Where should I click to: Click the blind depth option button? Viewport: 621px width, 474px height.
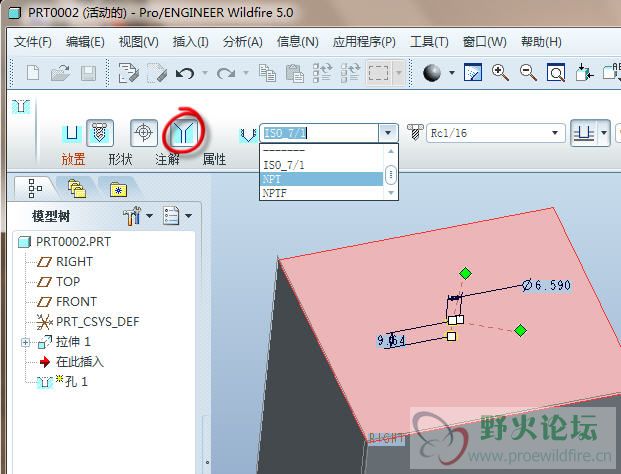point(585,133)
